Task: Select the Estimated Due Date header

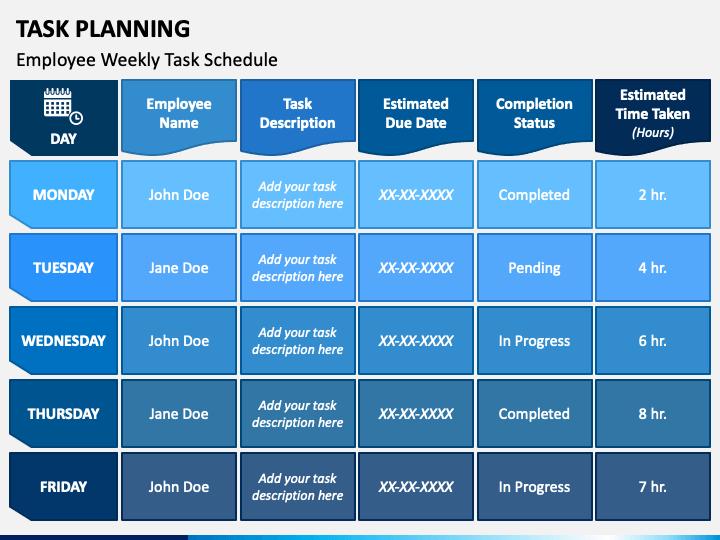Action: (x=416, y=117)
